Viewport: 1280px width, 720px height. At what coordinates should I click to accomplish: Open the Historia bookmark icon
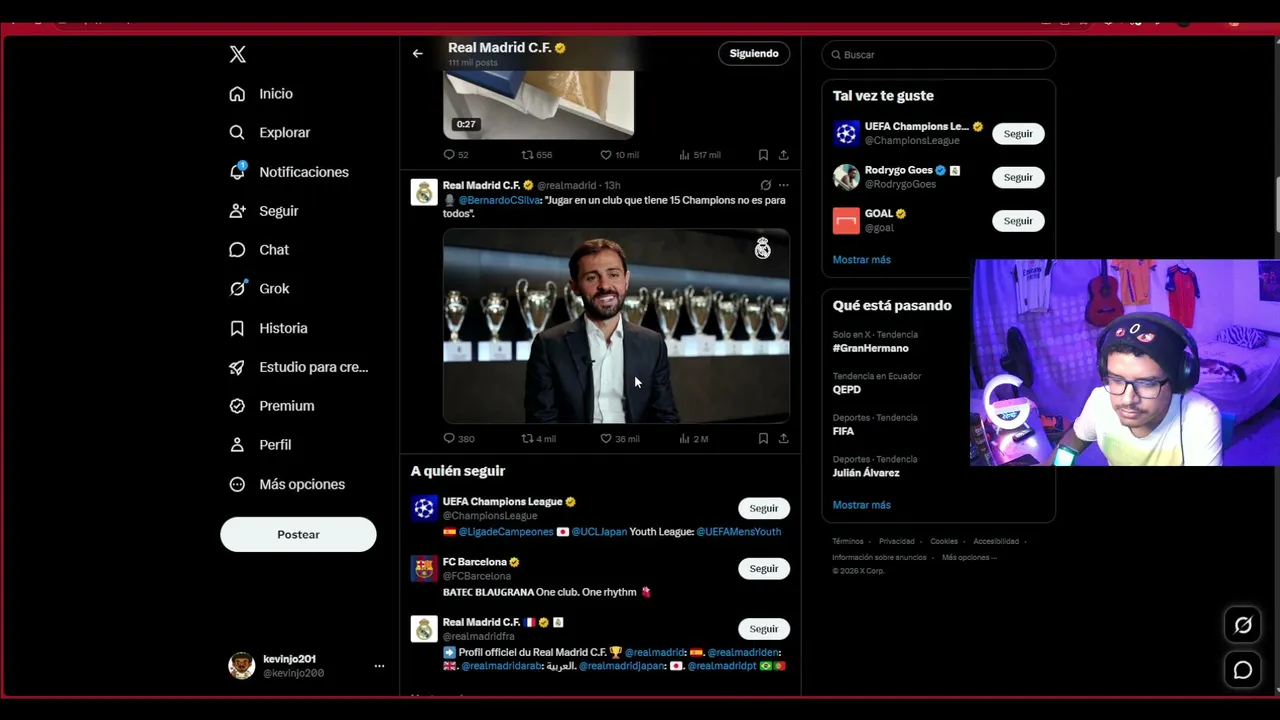(x=237, y=328)
